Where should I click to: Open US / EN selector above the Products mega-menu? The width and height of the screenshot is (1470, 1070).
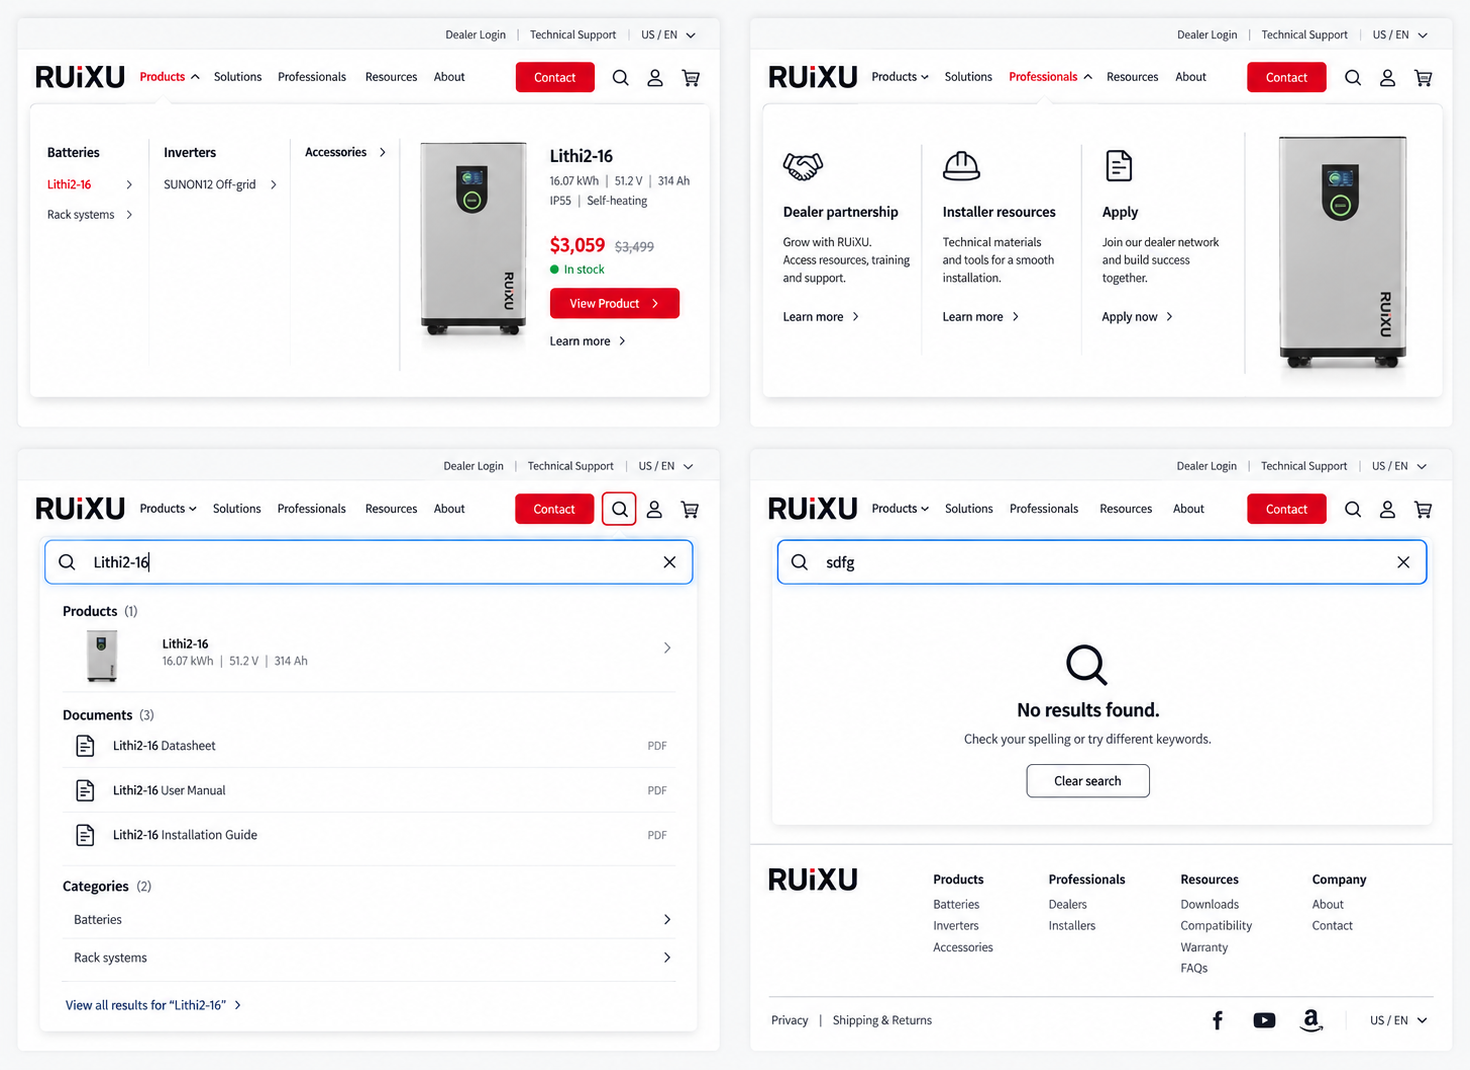click(668, 35)
